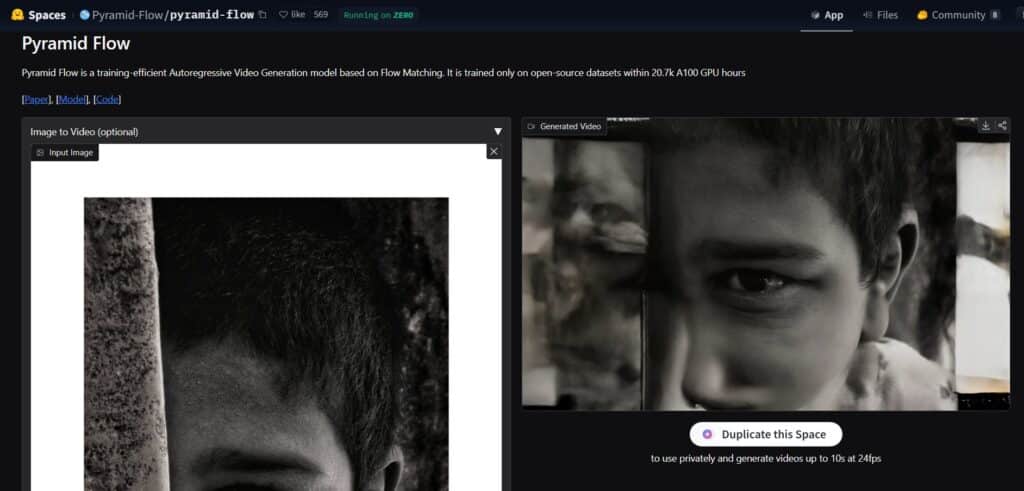Like the pyramid-flow space
The image size is (1024, 491).
pyautogui.click(x=292, y=14)
